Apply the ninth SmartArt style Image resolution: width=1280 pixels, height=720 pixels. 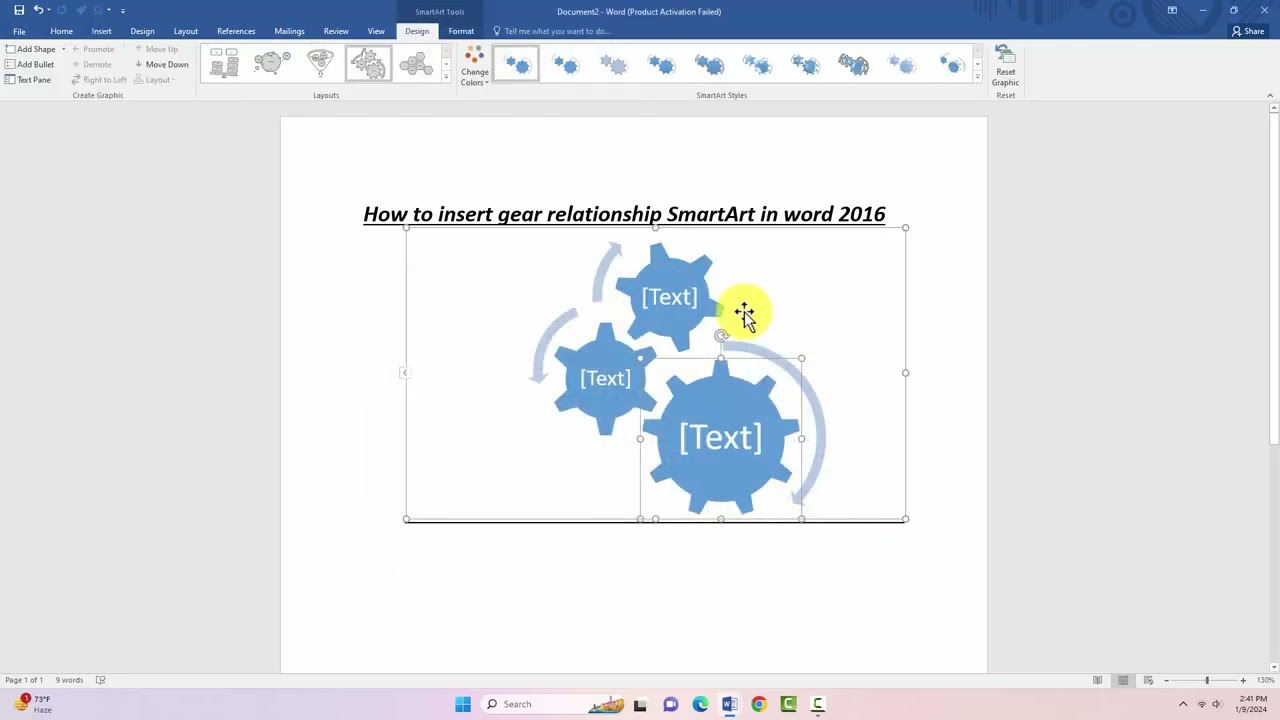coord(901,64)
